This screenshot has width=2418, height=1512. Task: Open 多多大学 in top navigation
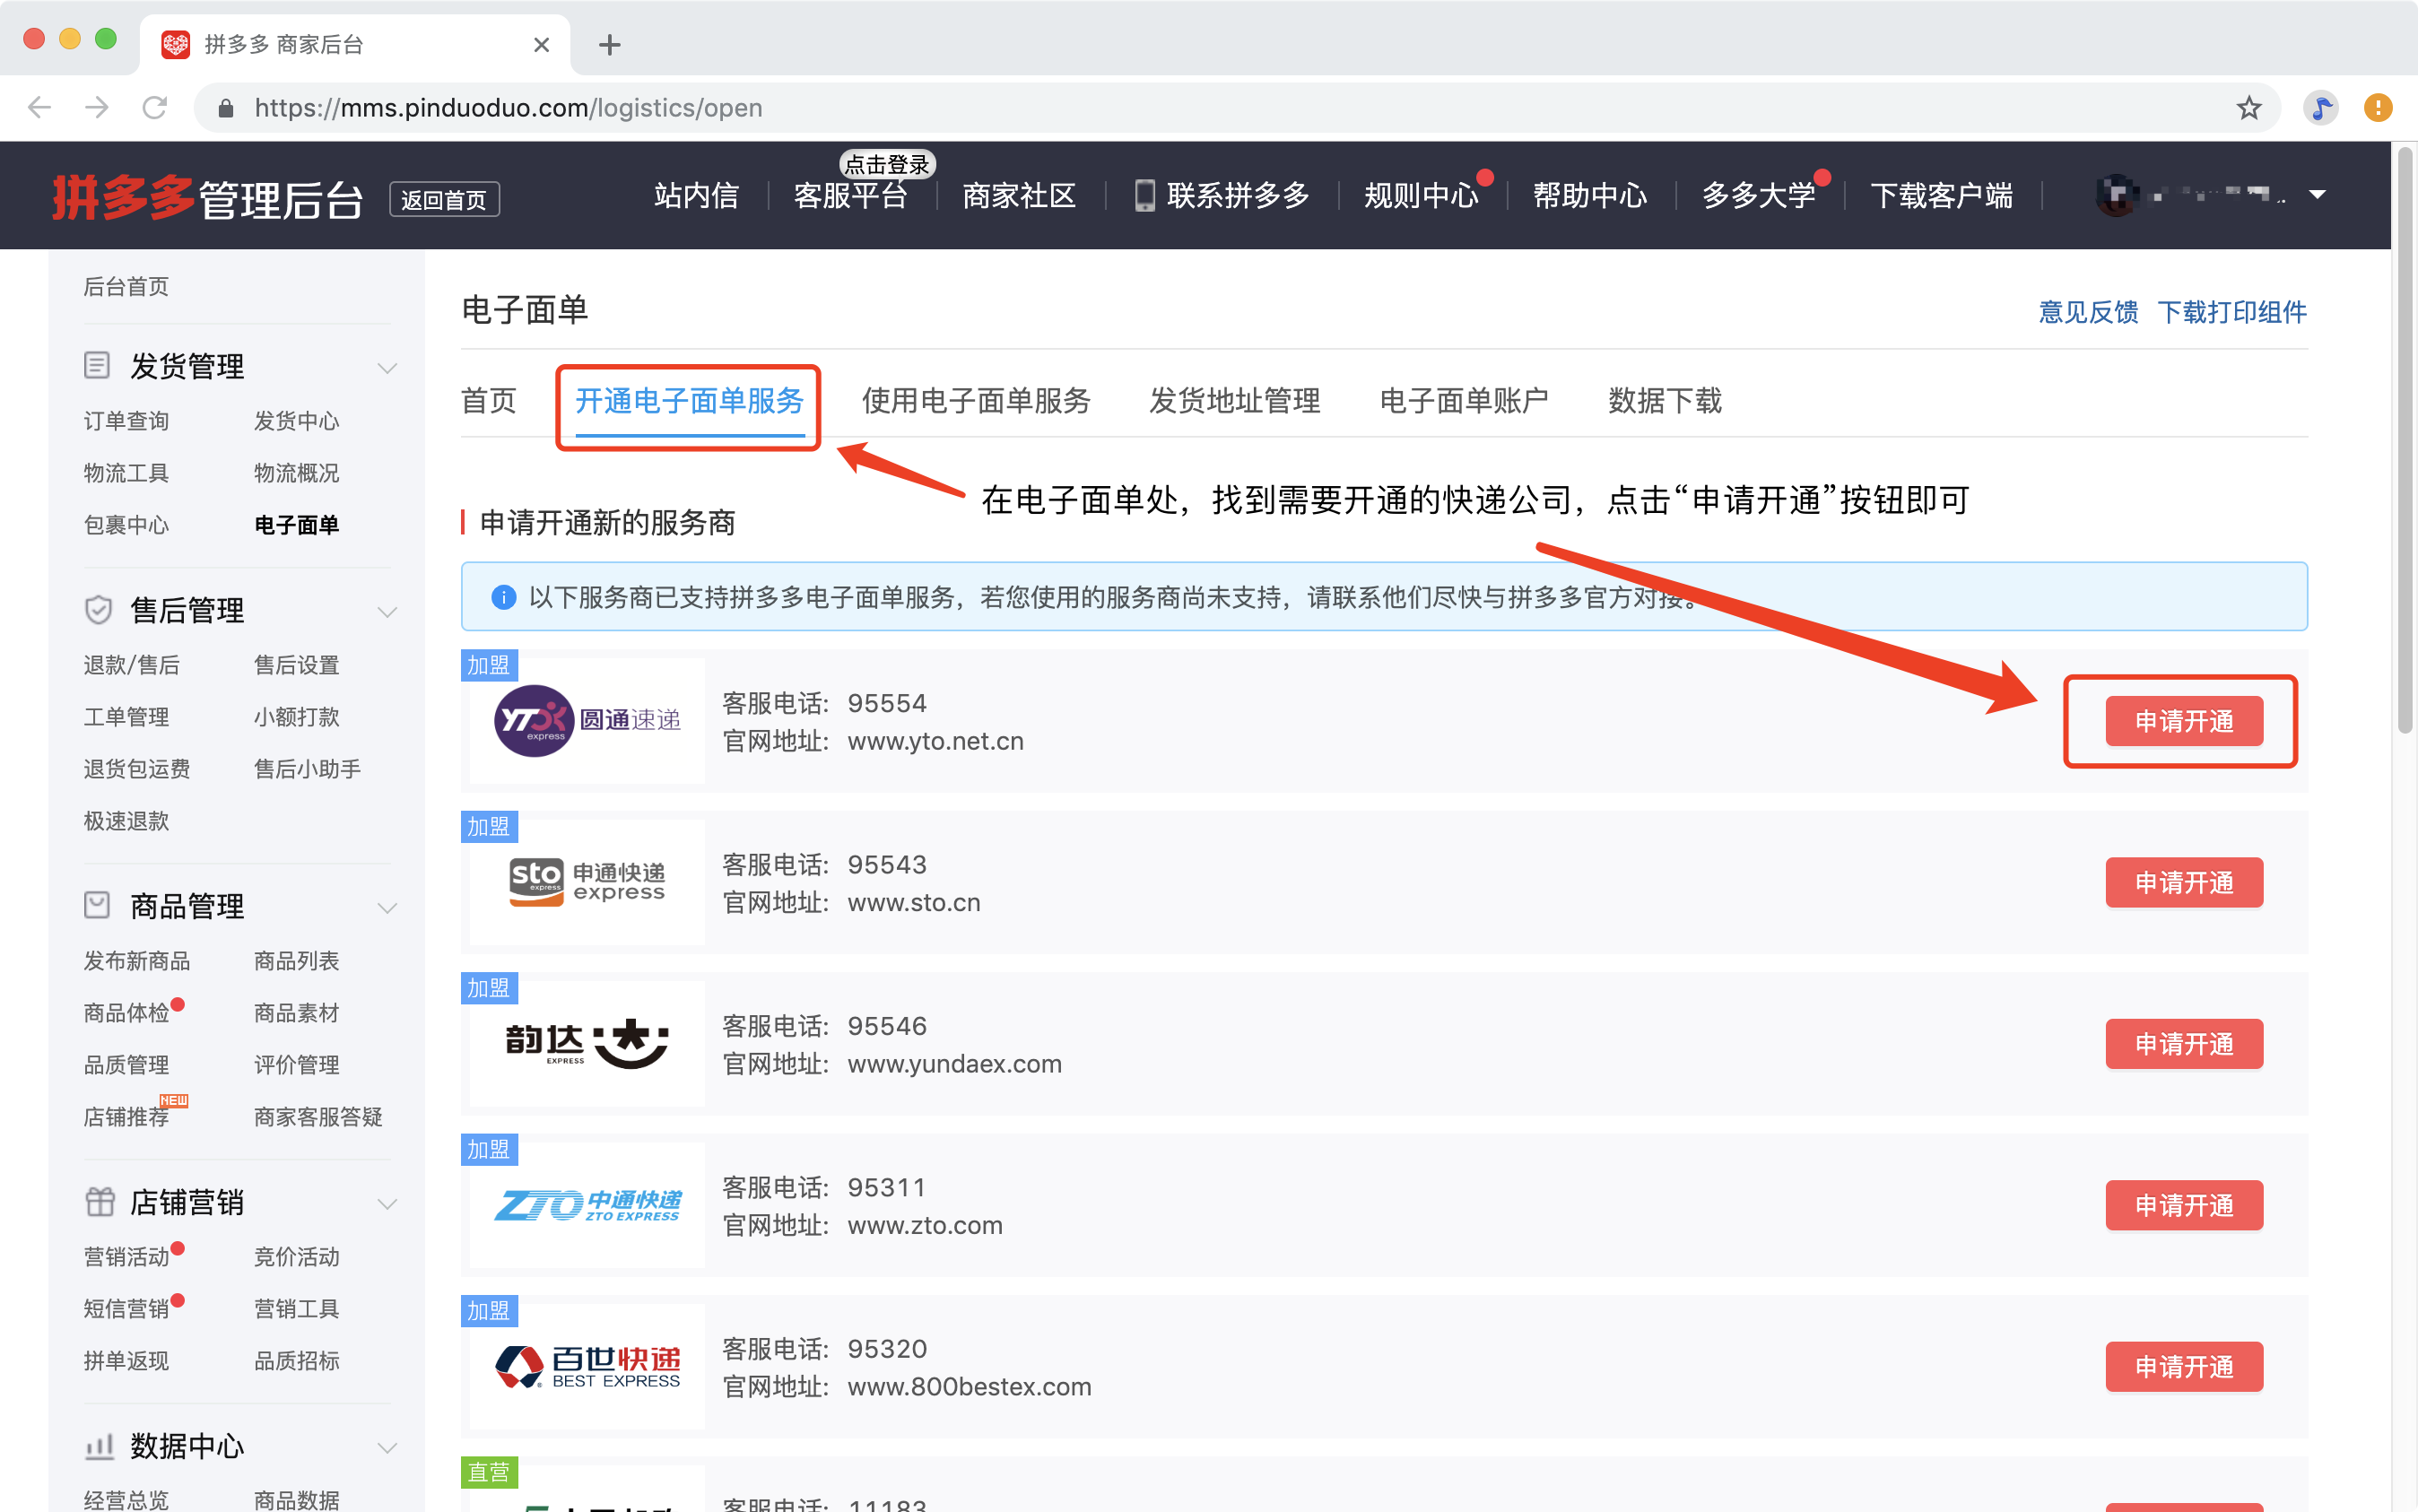pyautogui.click(x=1759, y=195)
